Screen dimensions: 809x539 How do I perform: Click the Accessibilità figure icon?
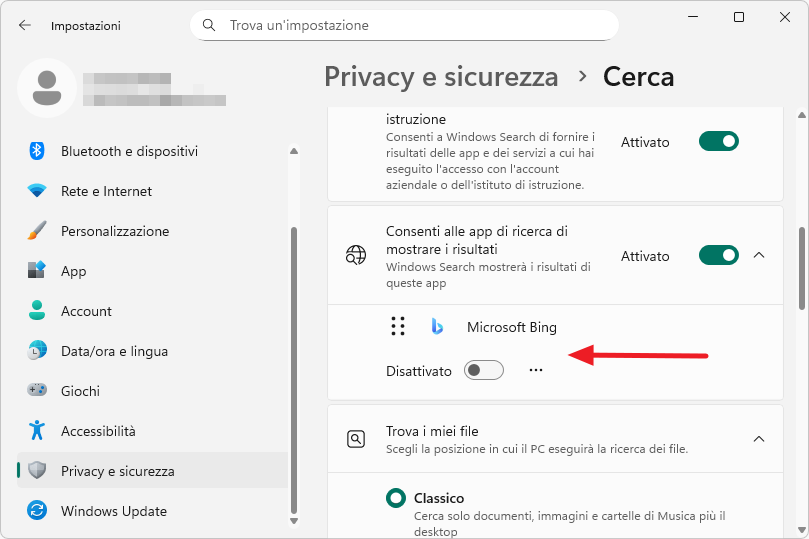click(x=37, y=430)
